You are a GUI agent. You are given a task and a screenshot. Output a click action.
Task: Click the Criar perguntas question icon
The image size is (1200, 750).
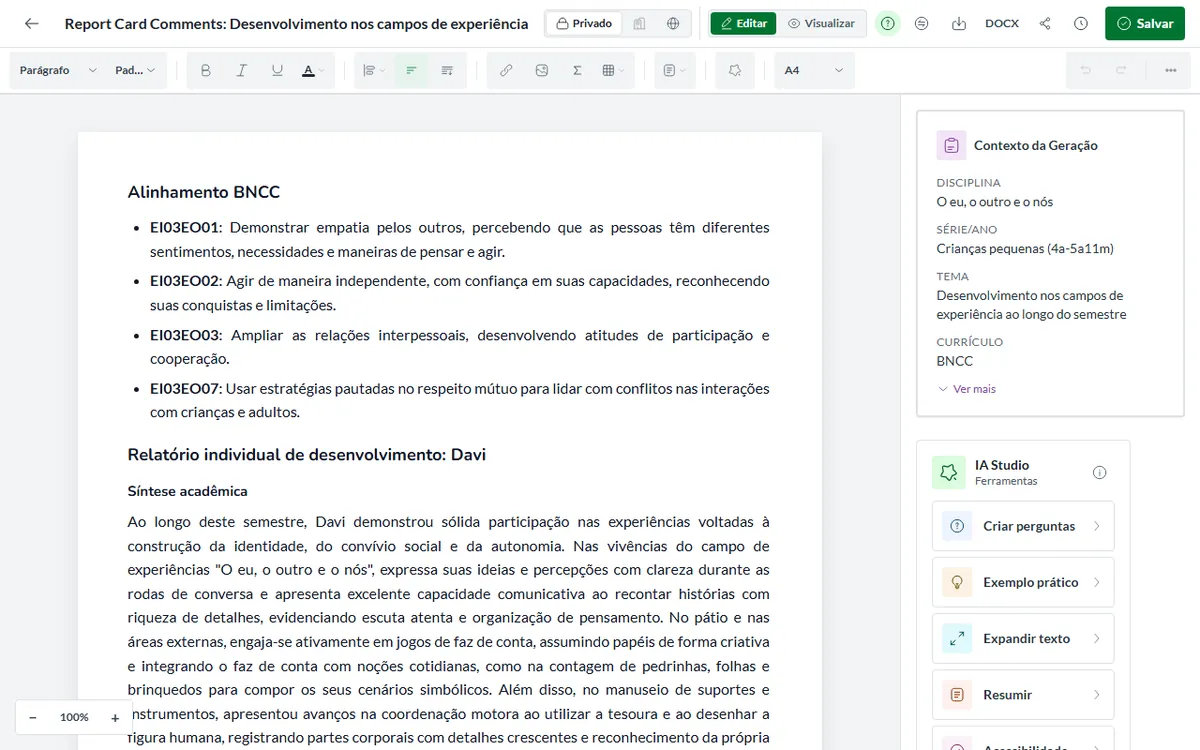click(x=957, y=526)
